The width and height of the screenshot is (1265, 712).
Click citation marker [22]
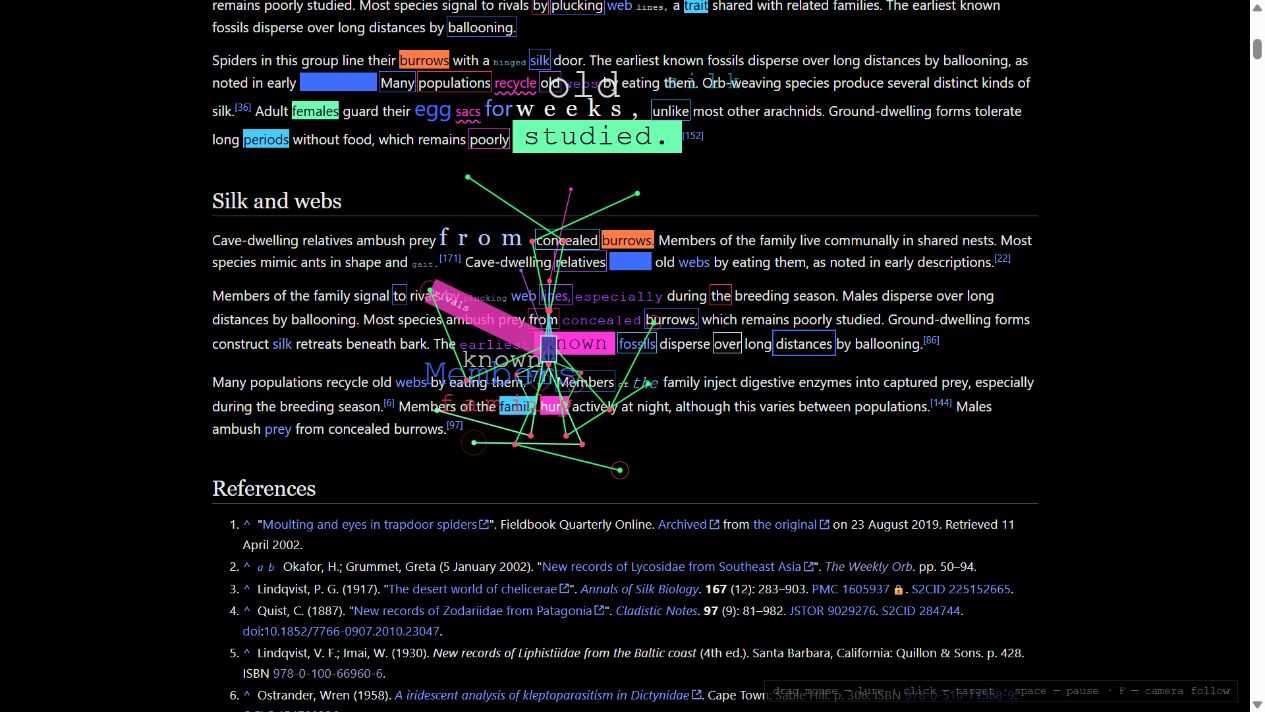point(1002,258)
